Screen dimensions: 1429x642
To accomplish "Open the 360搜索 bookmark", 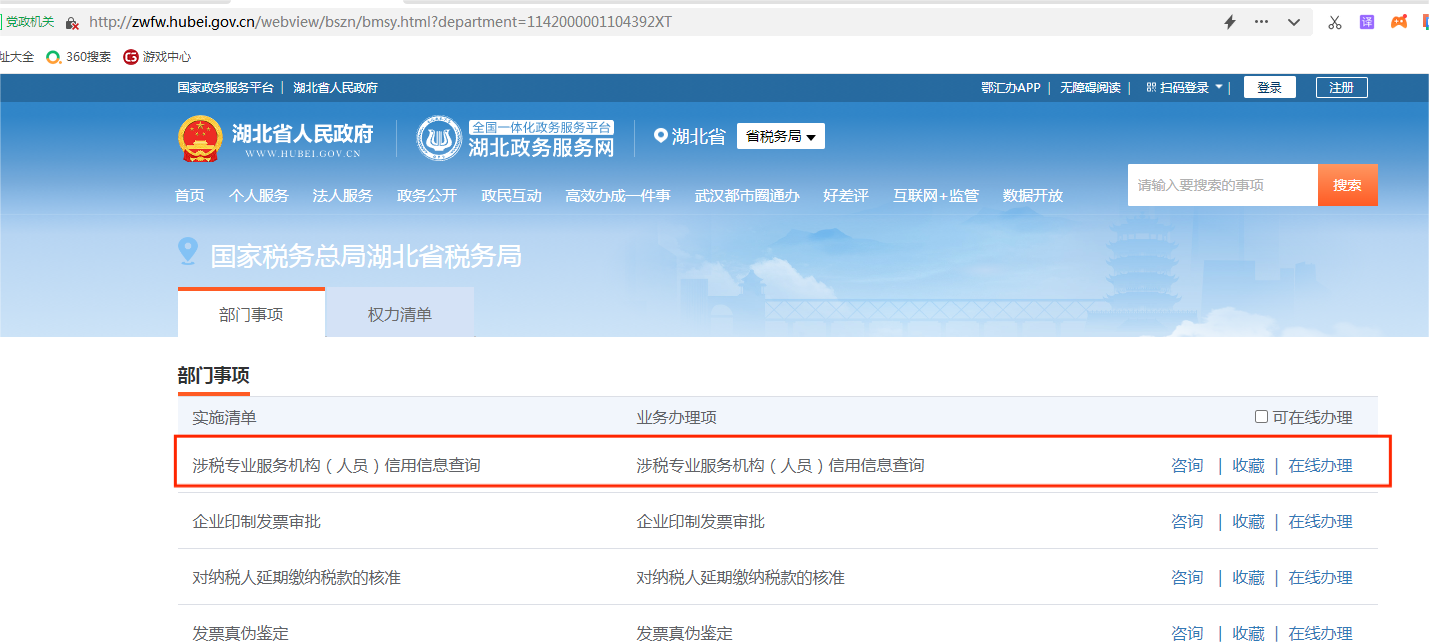I will pyautogui.click(x=79, y=57).
